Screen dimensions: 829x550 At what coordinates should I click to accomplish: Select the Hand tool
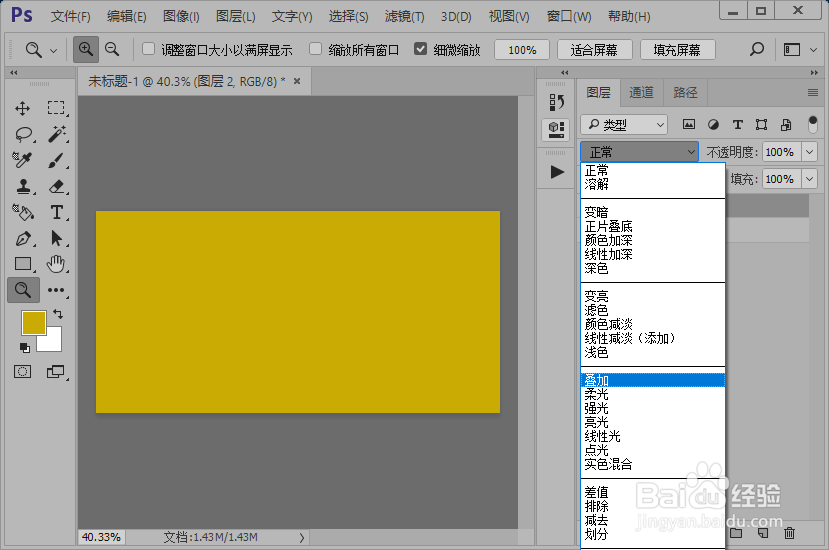(x=56, y=263)
